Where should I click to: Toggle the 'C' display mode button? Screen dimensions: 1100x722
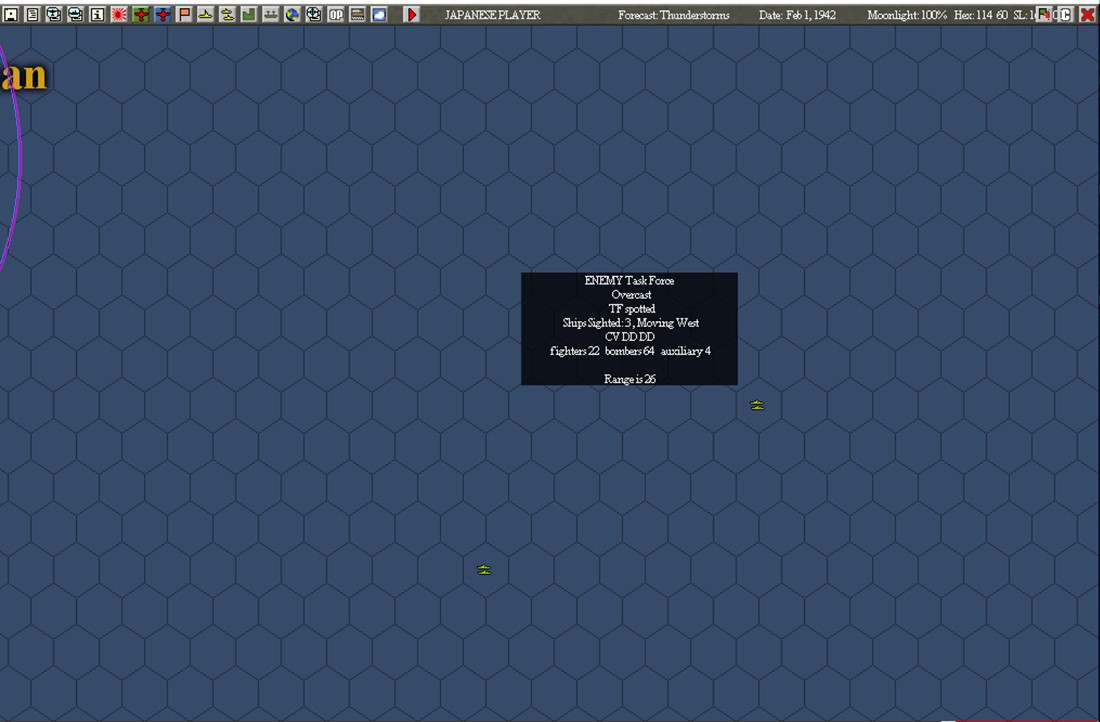click(1066, 14)
